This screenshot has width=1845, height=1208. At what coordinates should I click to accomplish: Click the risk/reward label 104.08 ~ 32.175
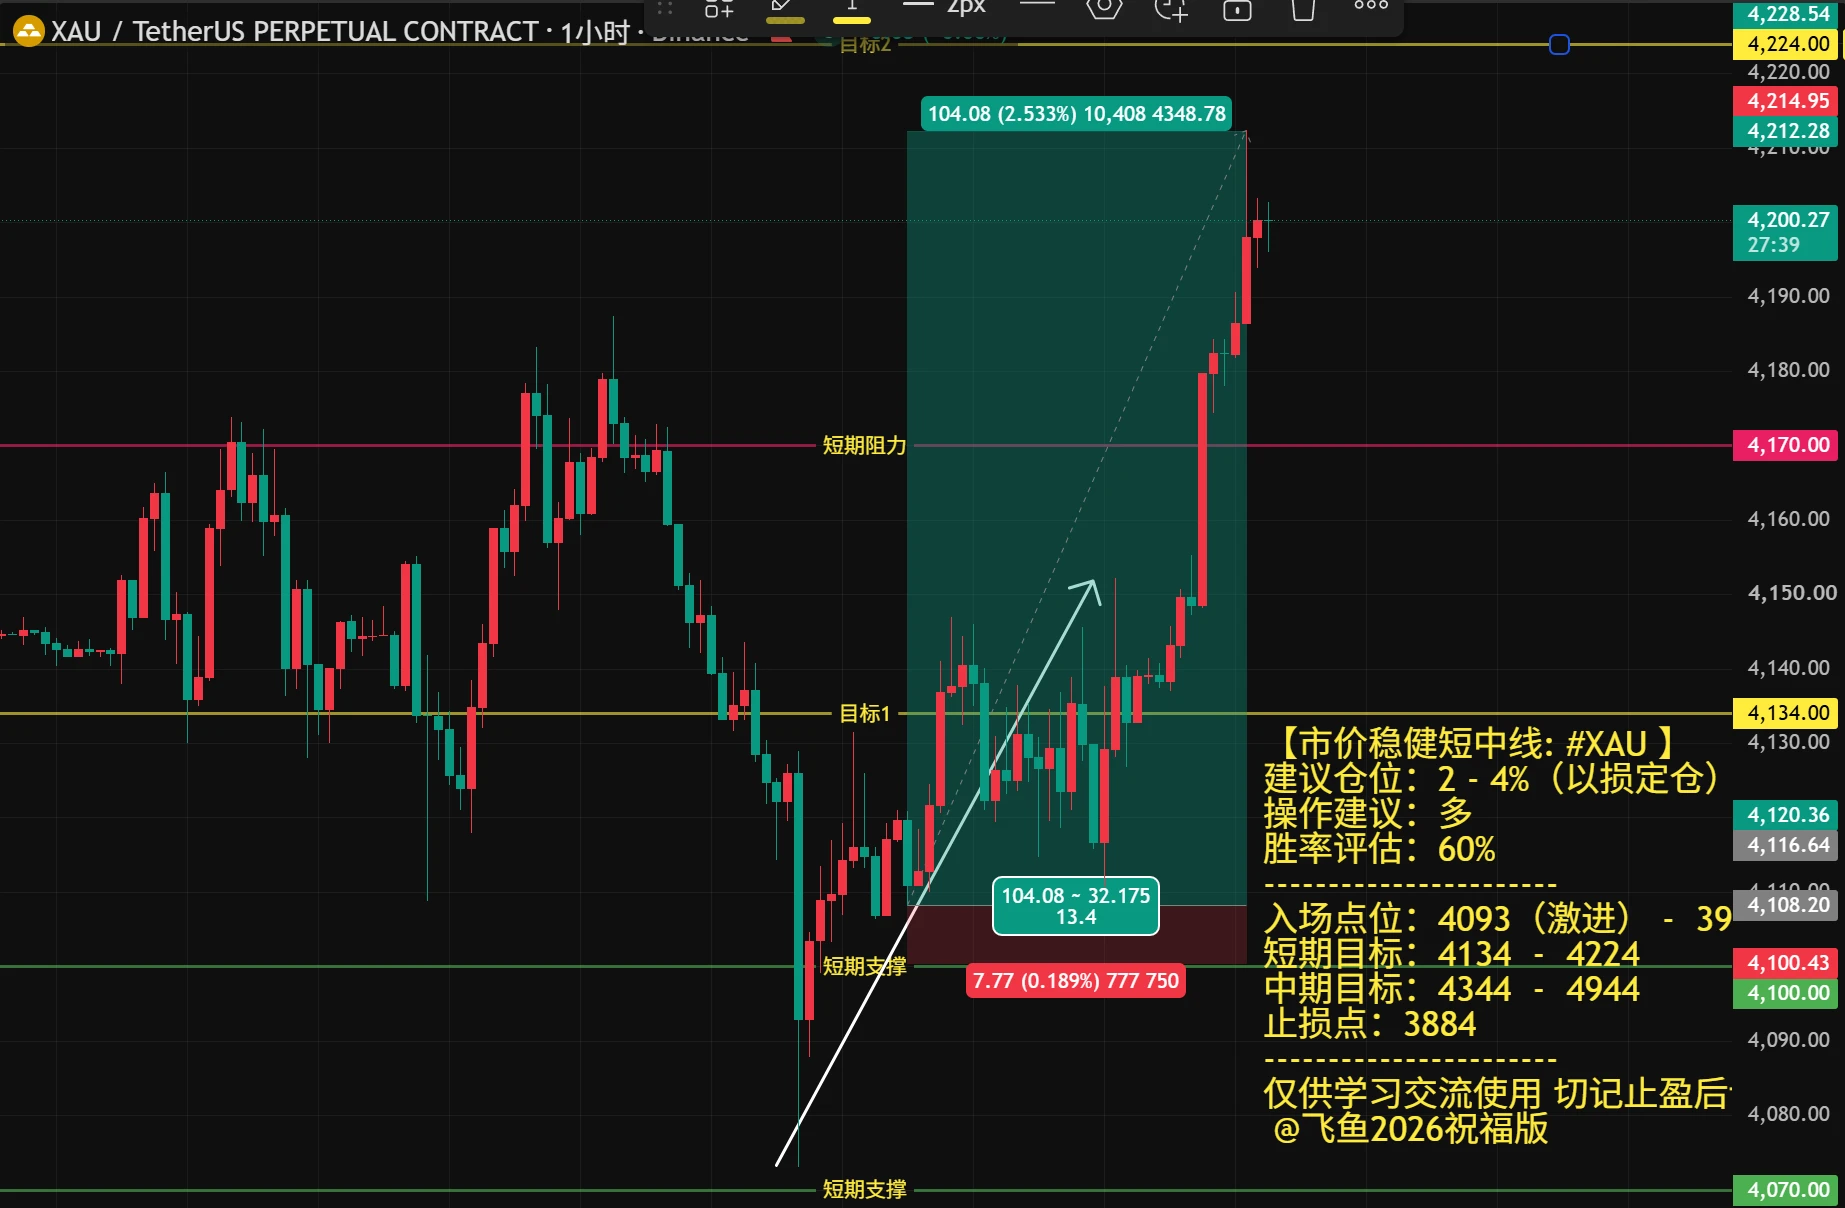point(1076,906)
